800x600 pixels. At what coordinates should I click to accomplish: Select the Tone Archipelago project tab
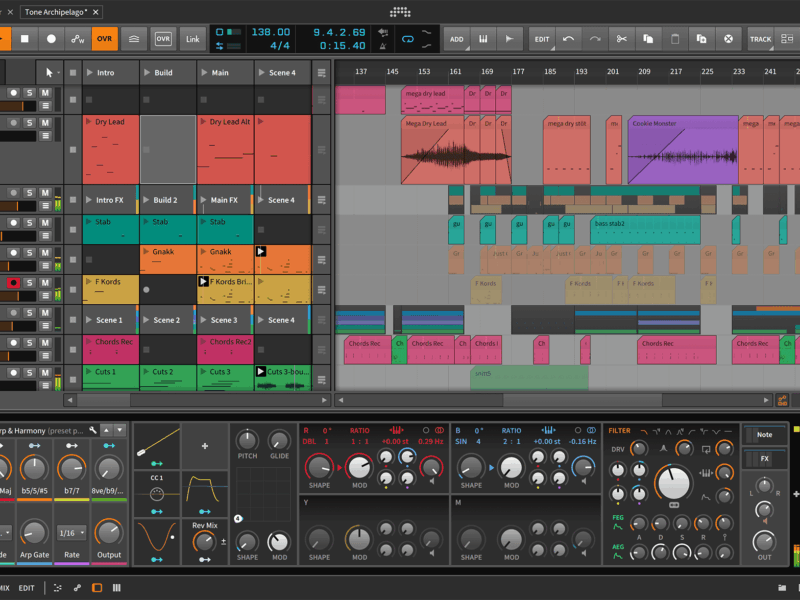[55, 11]
